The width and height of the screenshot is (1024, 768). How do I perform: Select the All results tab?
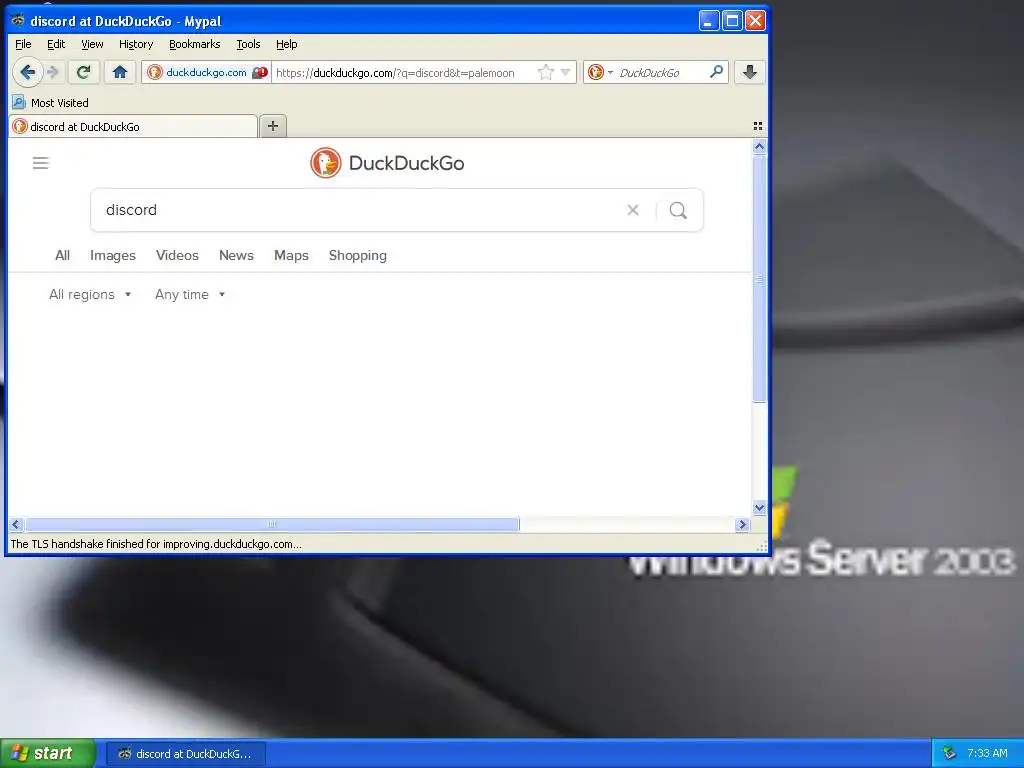pos(62,255)
